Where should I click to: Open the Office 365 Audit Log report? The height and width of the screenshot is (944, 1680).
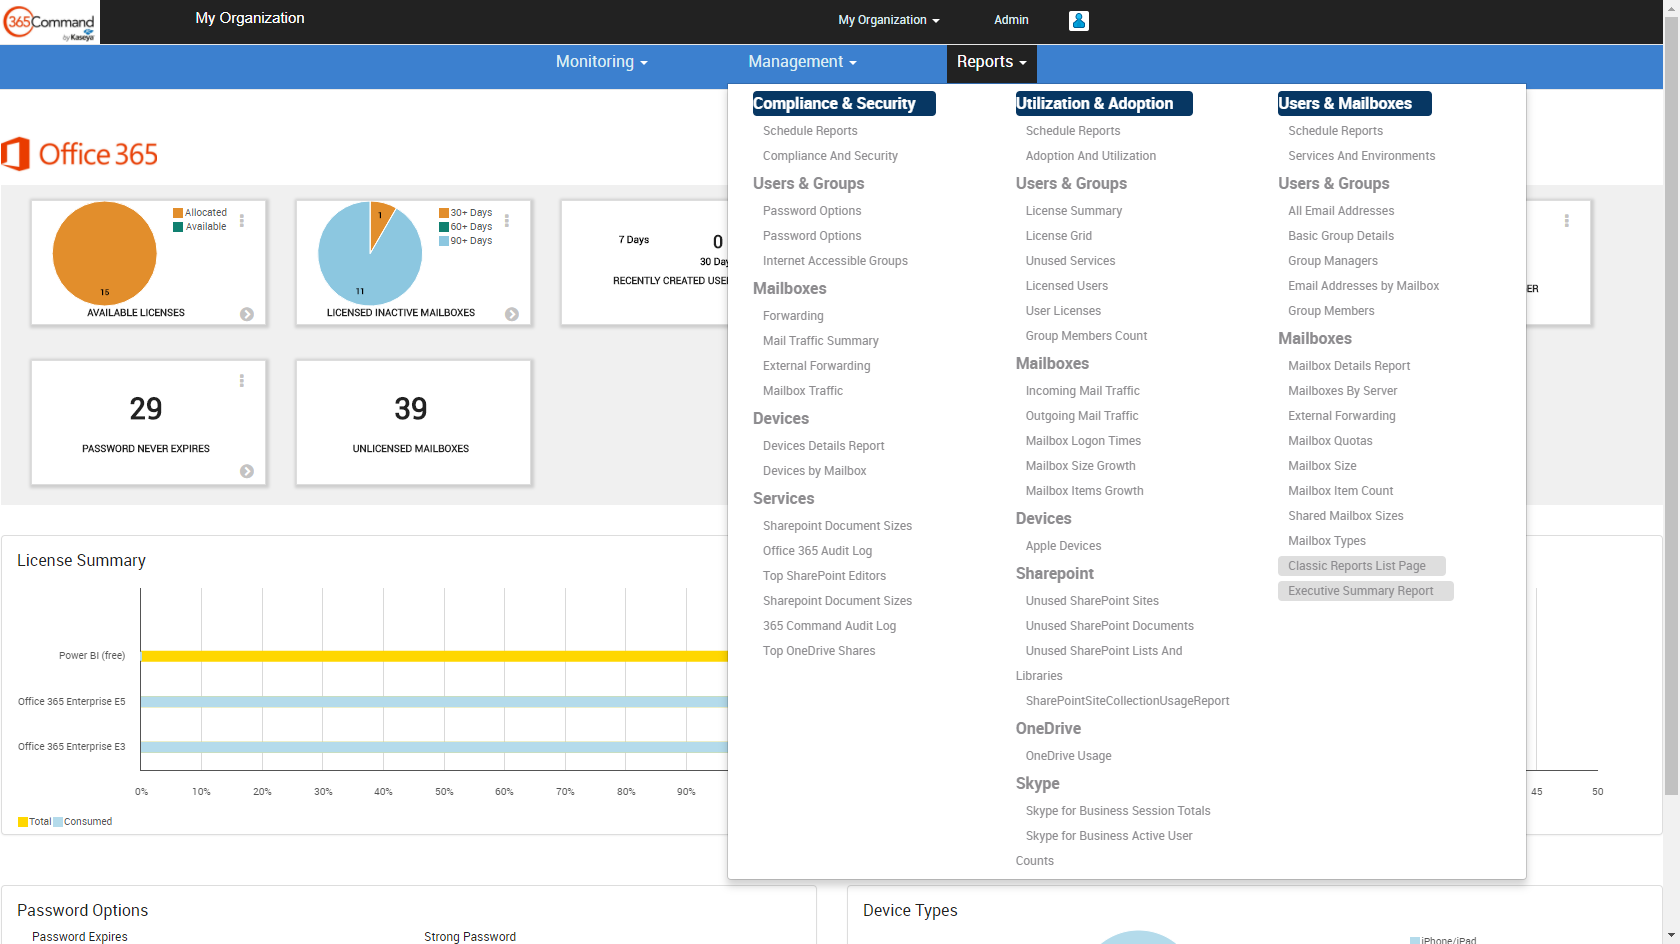pyautogui.click(x=817, y=551)
